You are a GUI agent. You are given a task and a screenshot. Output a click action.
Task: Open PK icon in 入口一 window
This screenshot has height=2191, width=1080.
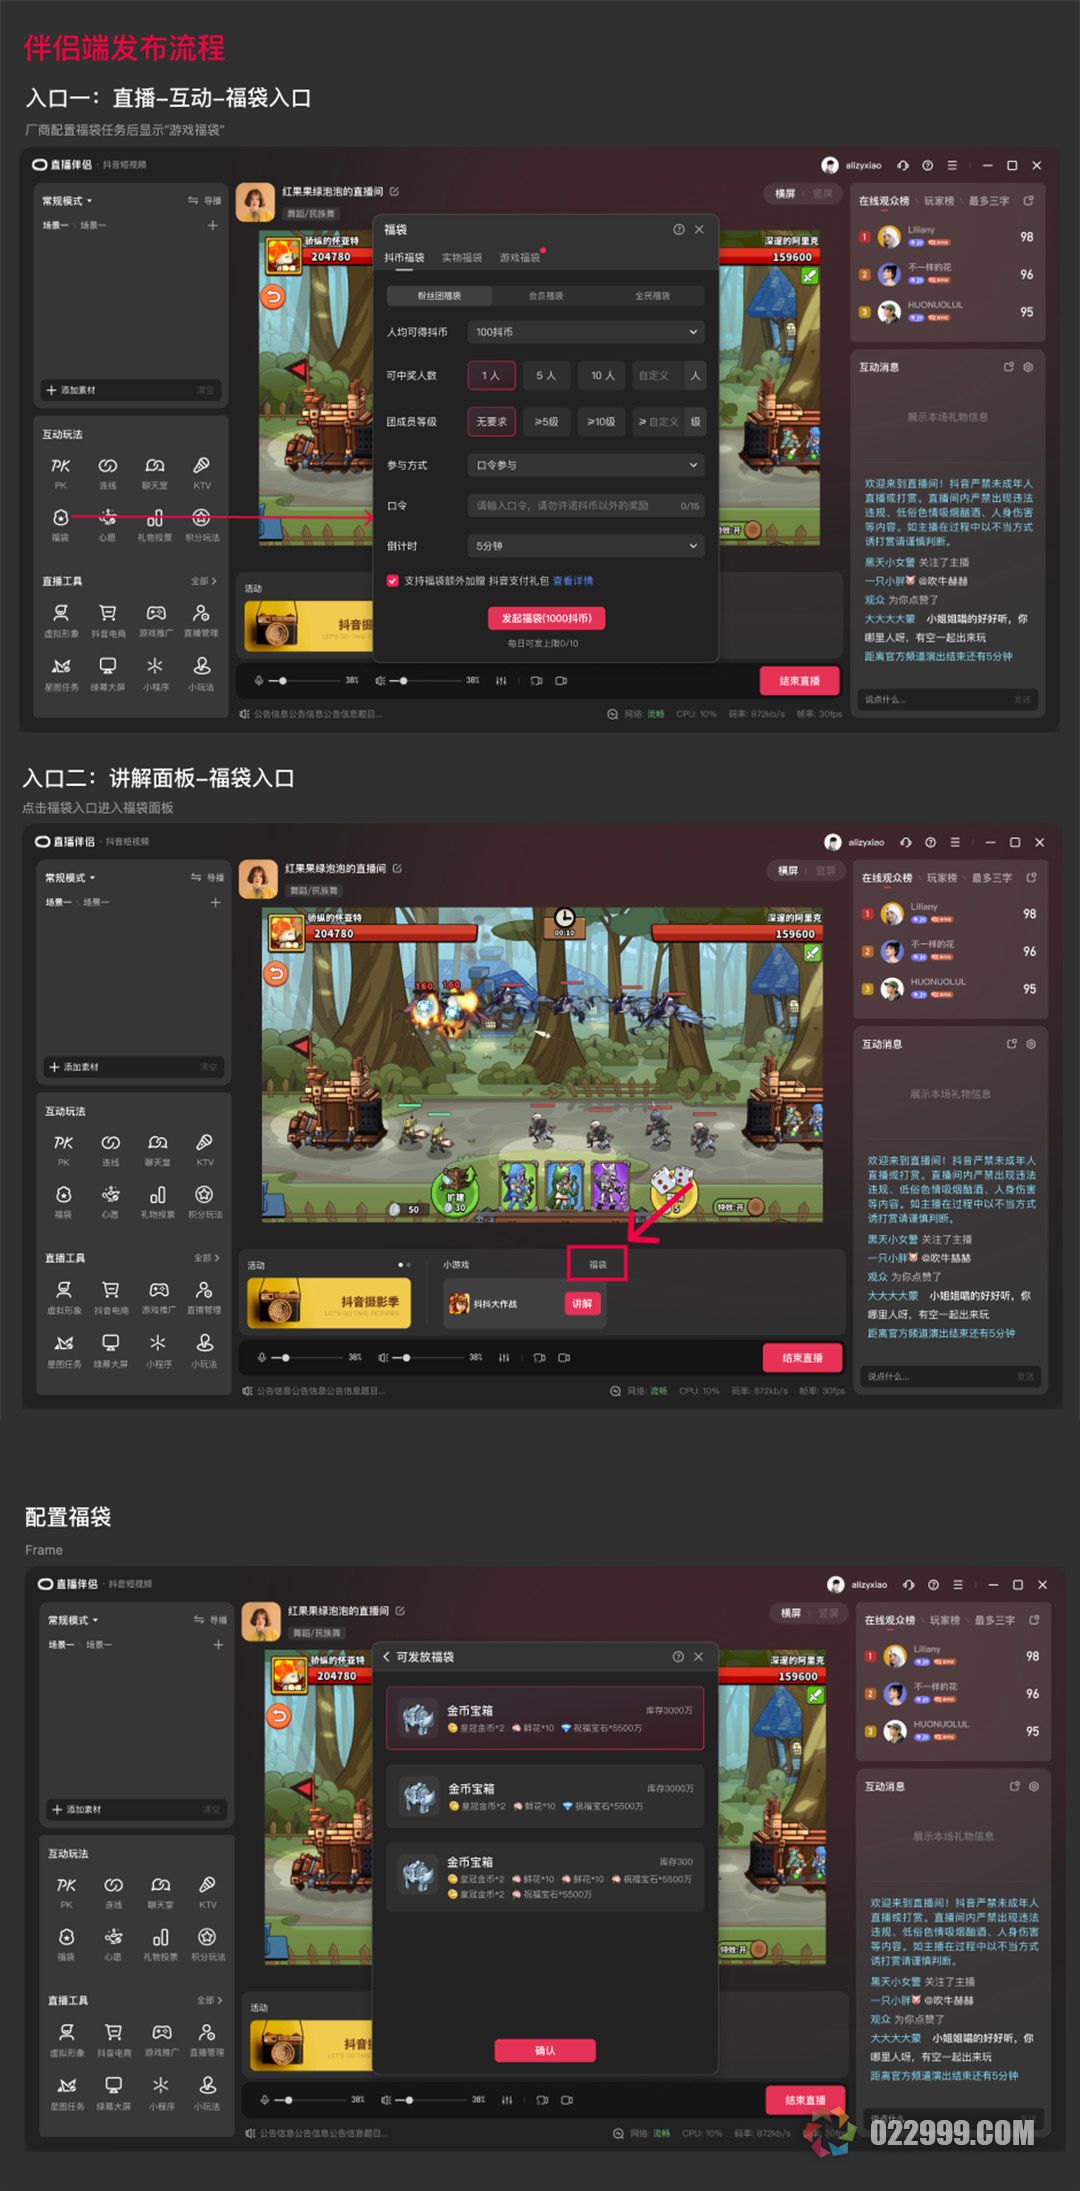[x=60, y=466]
